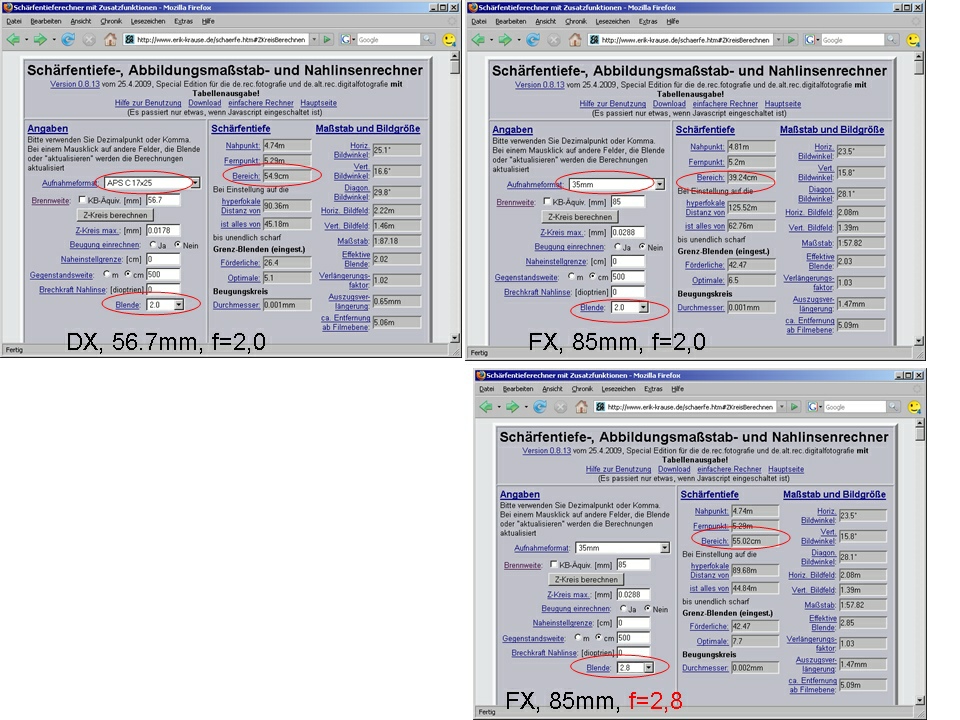Viewport: 960px width, 720px height.
Task: Choose 'm' unit radio in DX window
Action: (x=107, y=274)
